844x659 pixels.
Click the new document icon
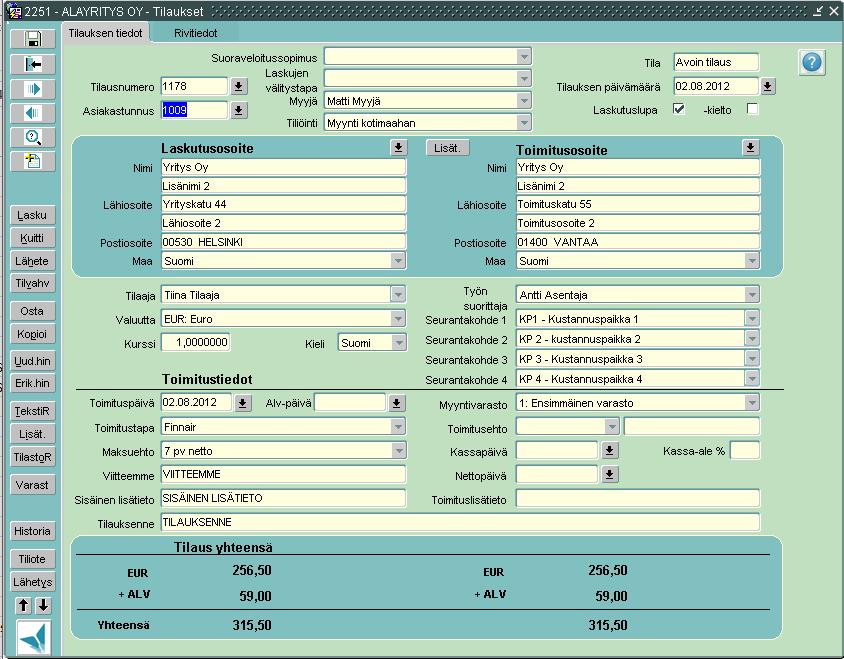33,161
